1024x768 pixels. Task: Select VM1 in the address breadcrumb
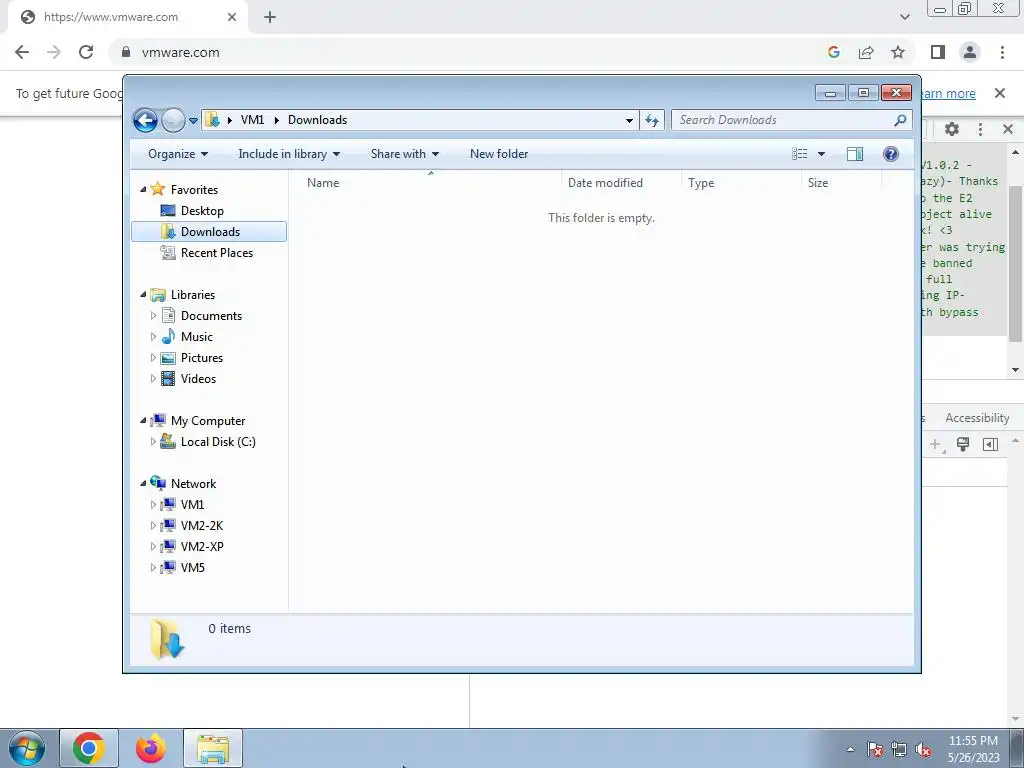252,120
